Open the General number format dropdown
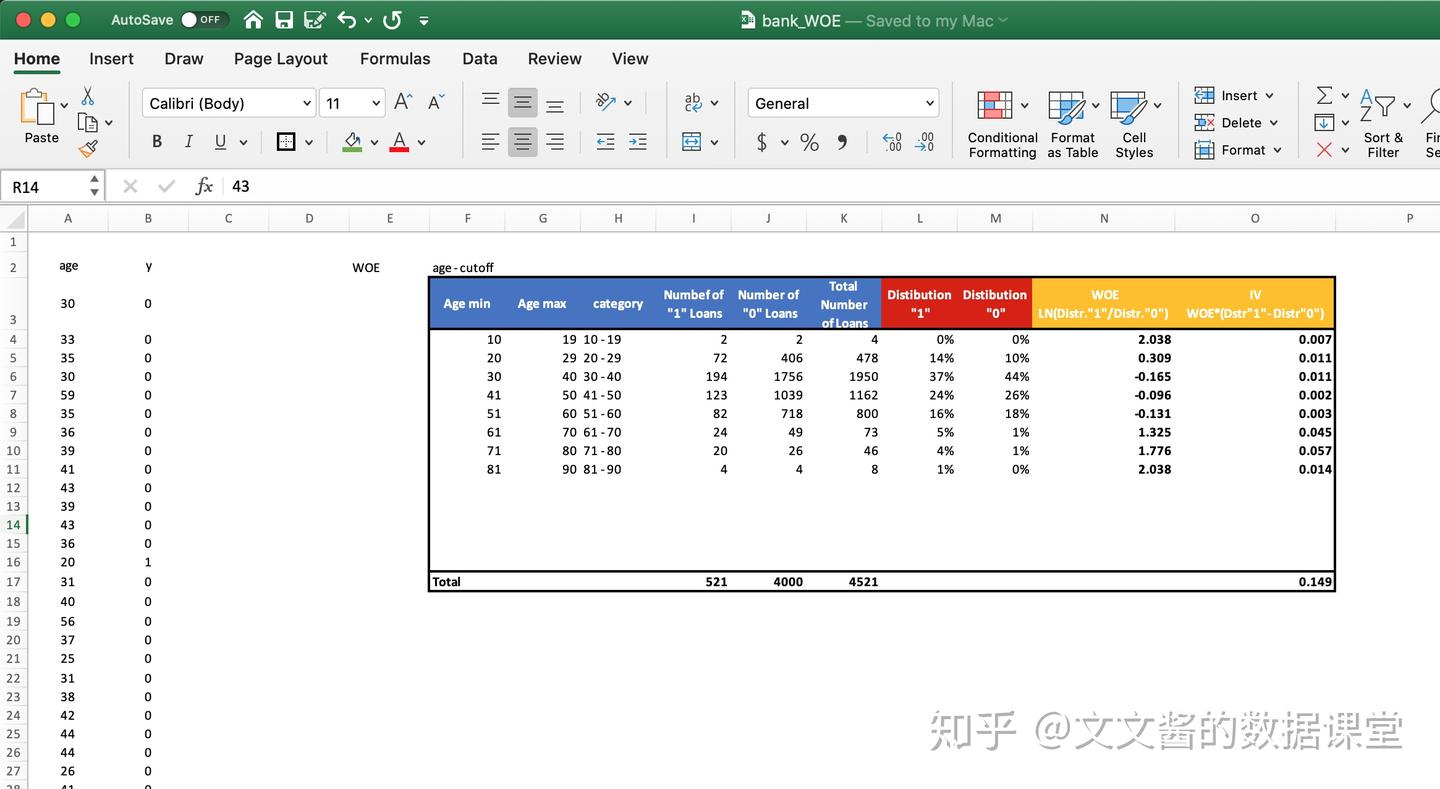The image size is (1440, 789). click(x=841, y=103)
